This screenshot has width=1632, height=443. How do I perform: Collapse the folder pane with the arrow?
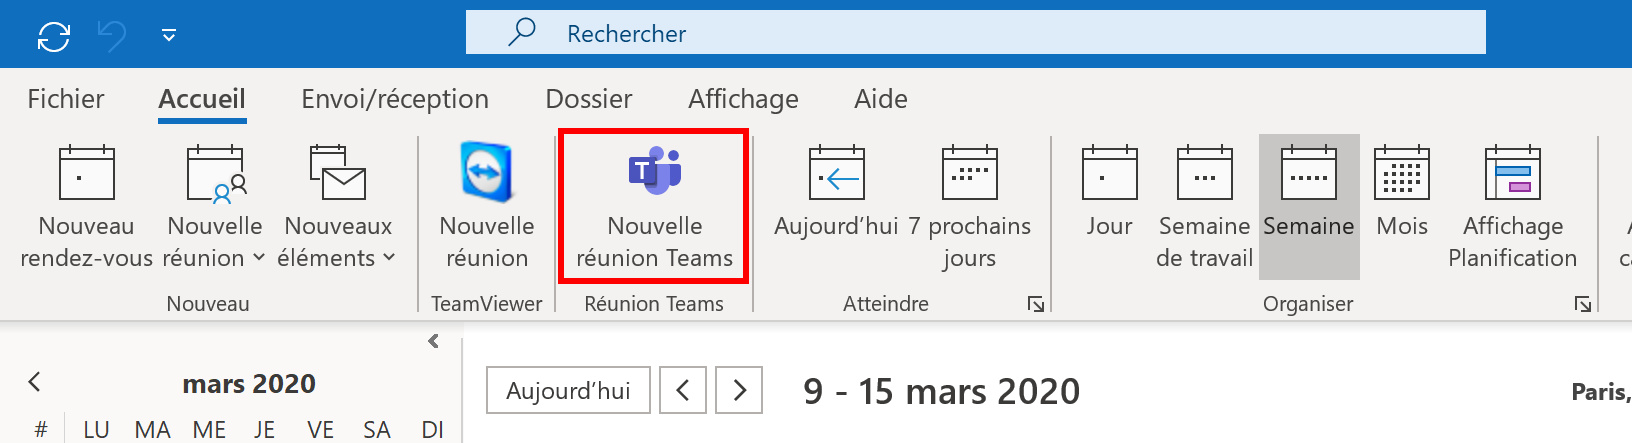point(433,341)
